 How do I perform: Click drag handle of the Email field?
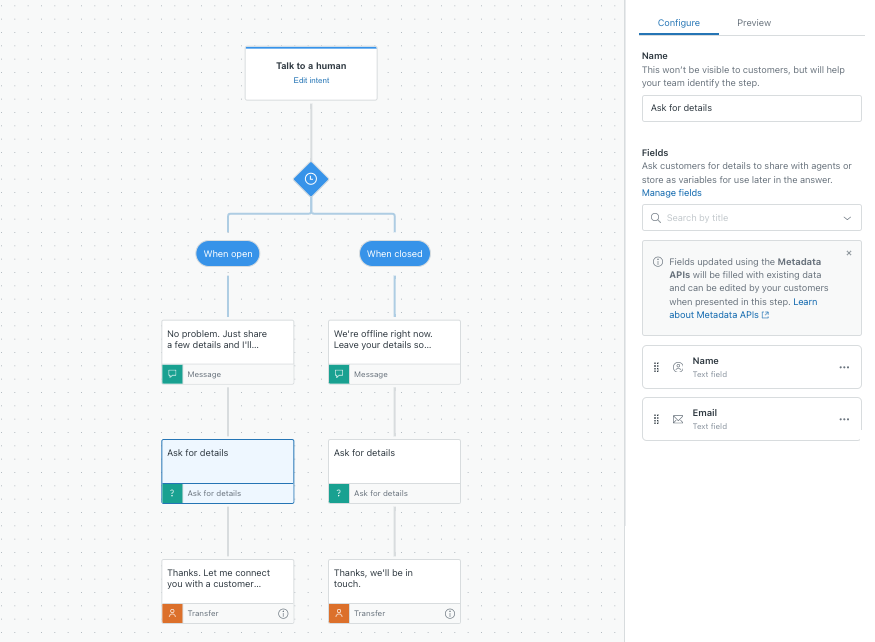click(x=656, y=419)
